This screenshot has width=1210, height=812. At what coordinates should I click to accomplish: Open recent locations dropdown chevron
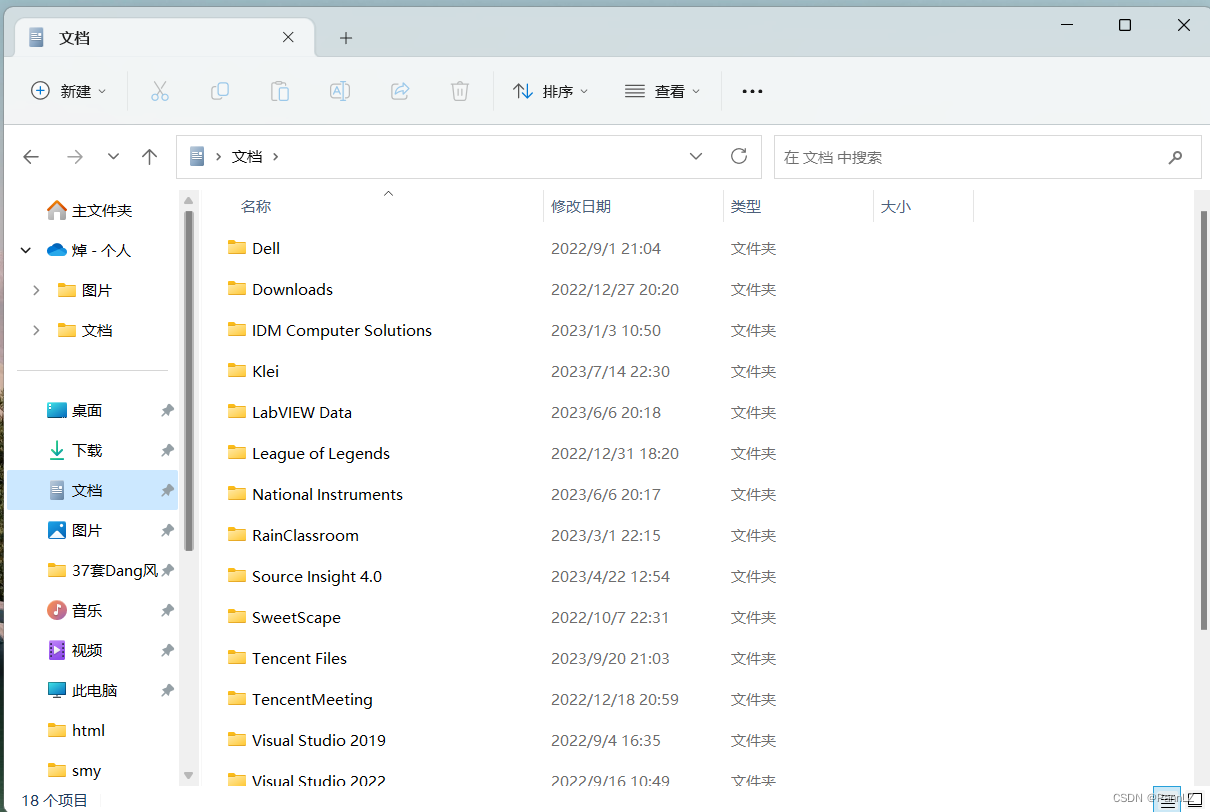113,157
